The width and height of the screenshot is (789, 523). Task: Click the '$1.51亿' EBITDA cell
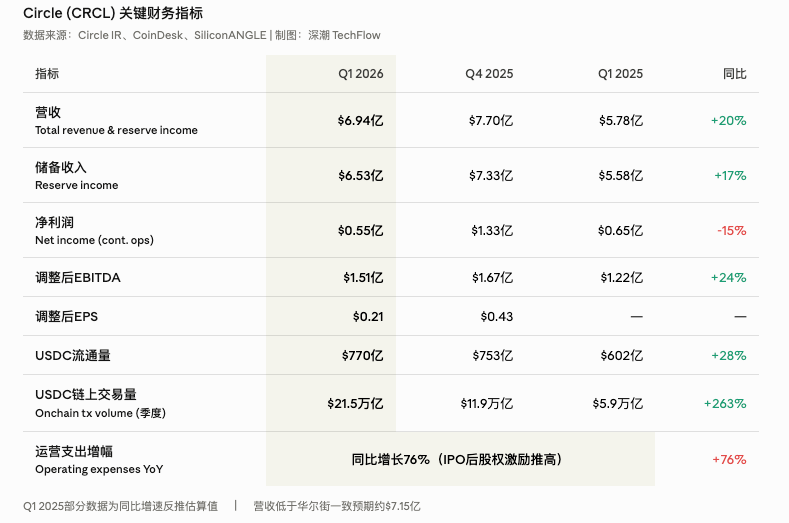(x=363, y=277)
